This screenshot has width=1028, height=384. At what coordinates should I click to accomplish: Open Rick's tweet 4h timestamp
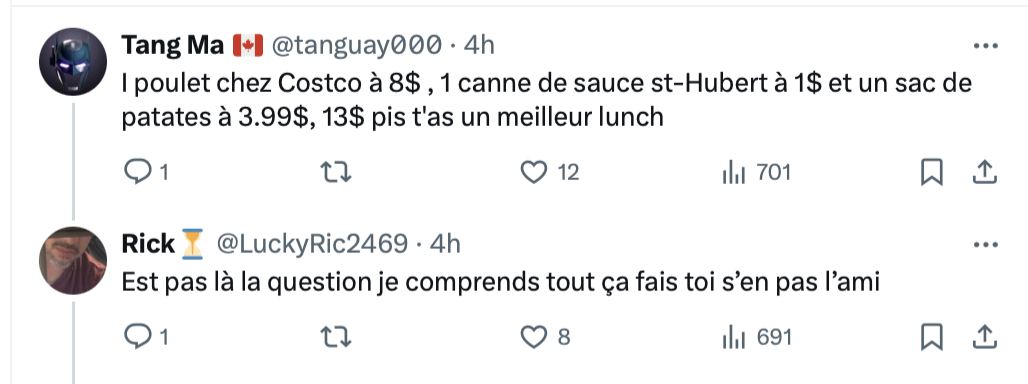tap(445, 244)
